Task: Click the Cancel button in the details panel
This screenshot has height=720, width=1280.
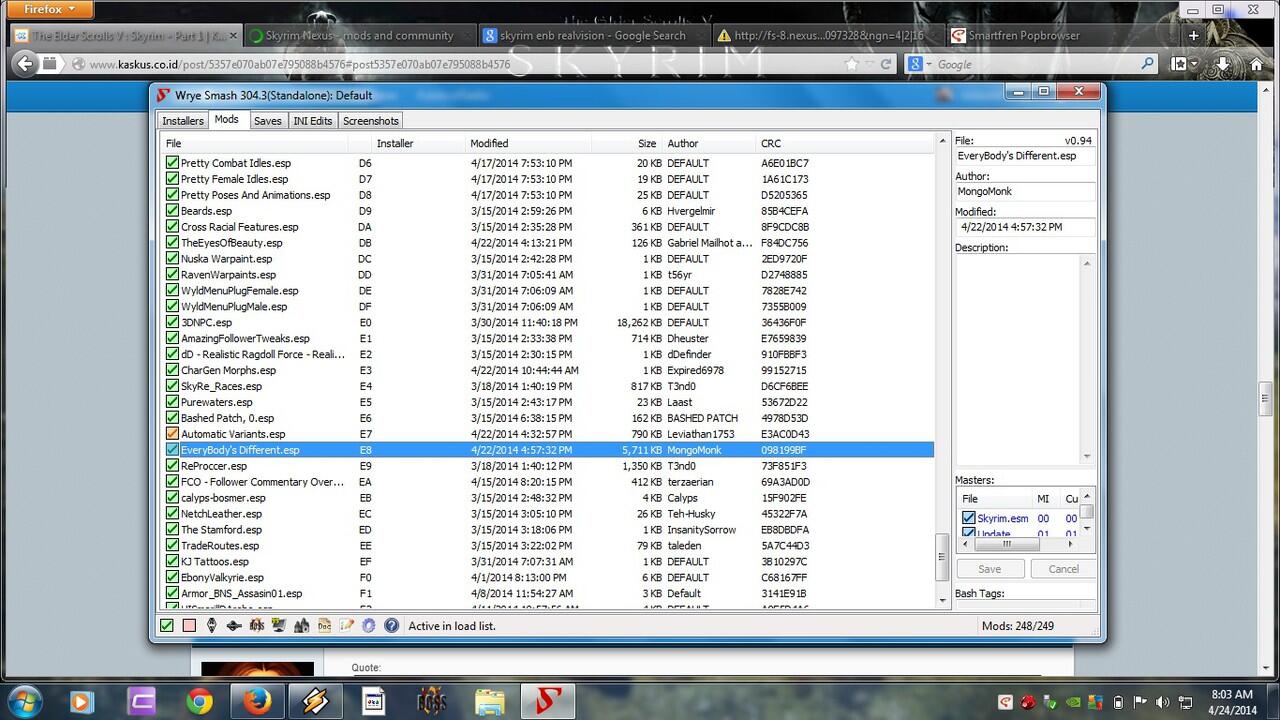Action: click(1063, 569)
